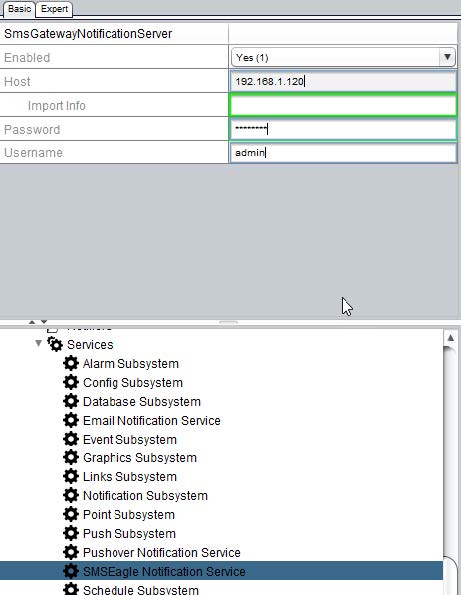Select Notification Subsystem in tree

(145, 496)
